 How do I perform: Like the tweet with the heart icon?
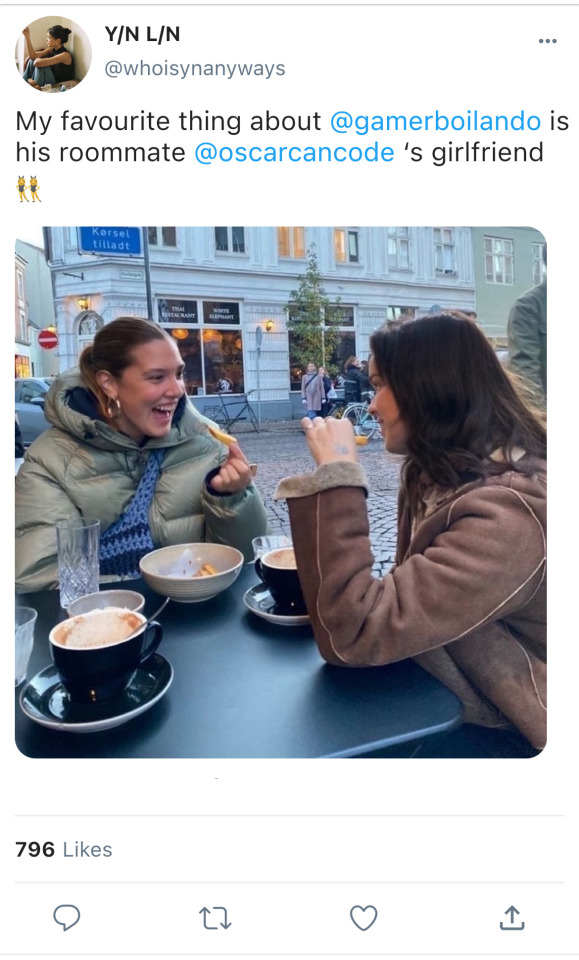point(364,917)
